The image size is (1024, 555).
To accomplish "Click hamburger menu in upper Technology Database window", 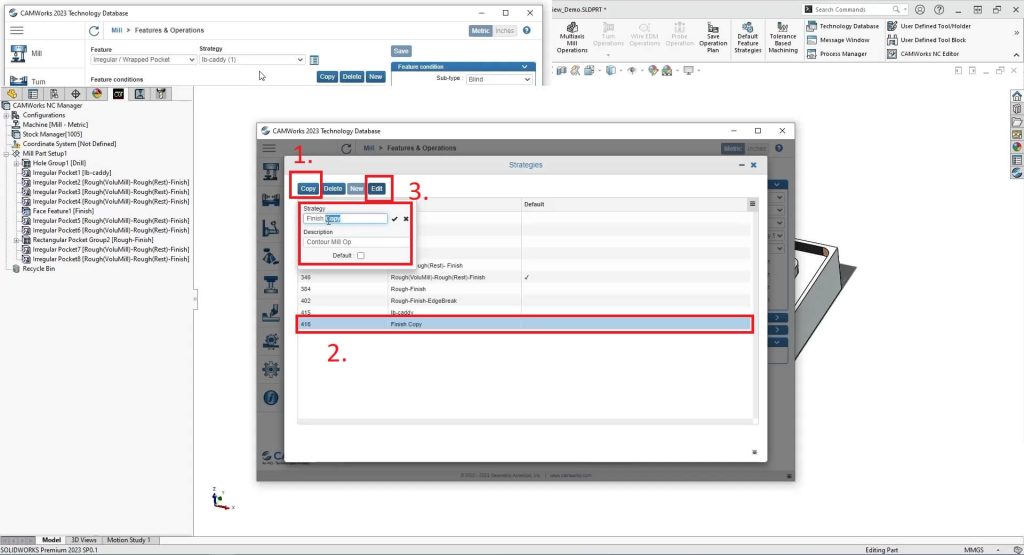I will click(16, 31).
